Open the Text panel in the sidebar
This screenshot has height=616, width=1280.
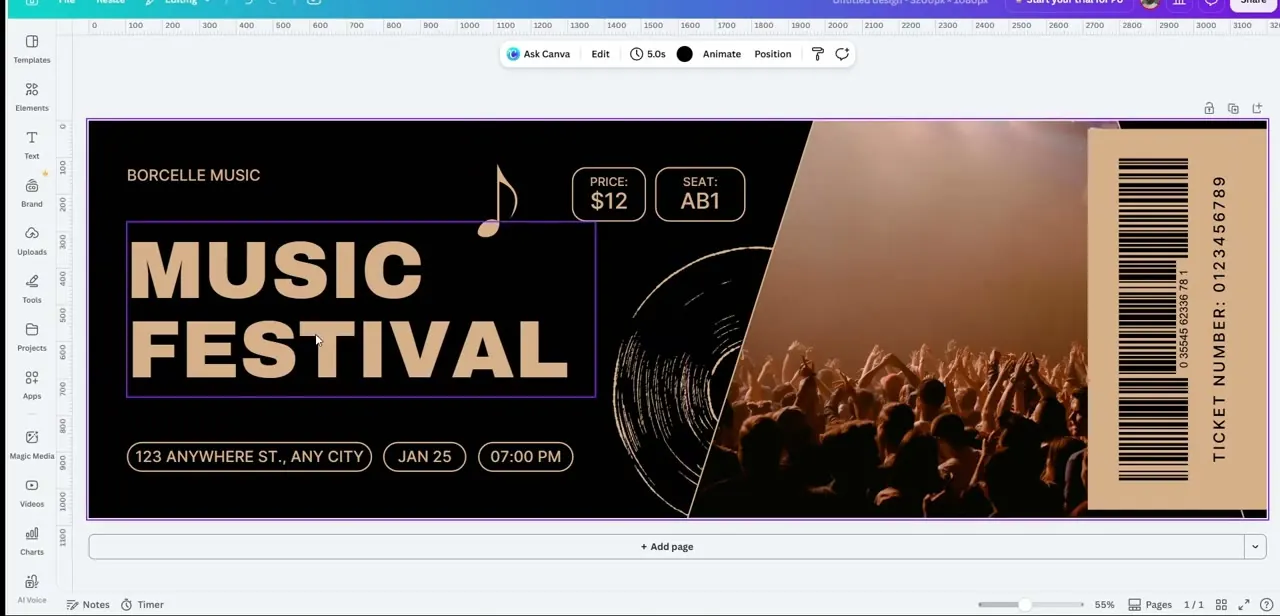[32, 145]
